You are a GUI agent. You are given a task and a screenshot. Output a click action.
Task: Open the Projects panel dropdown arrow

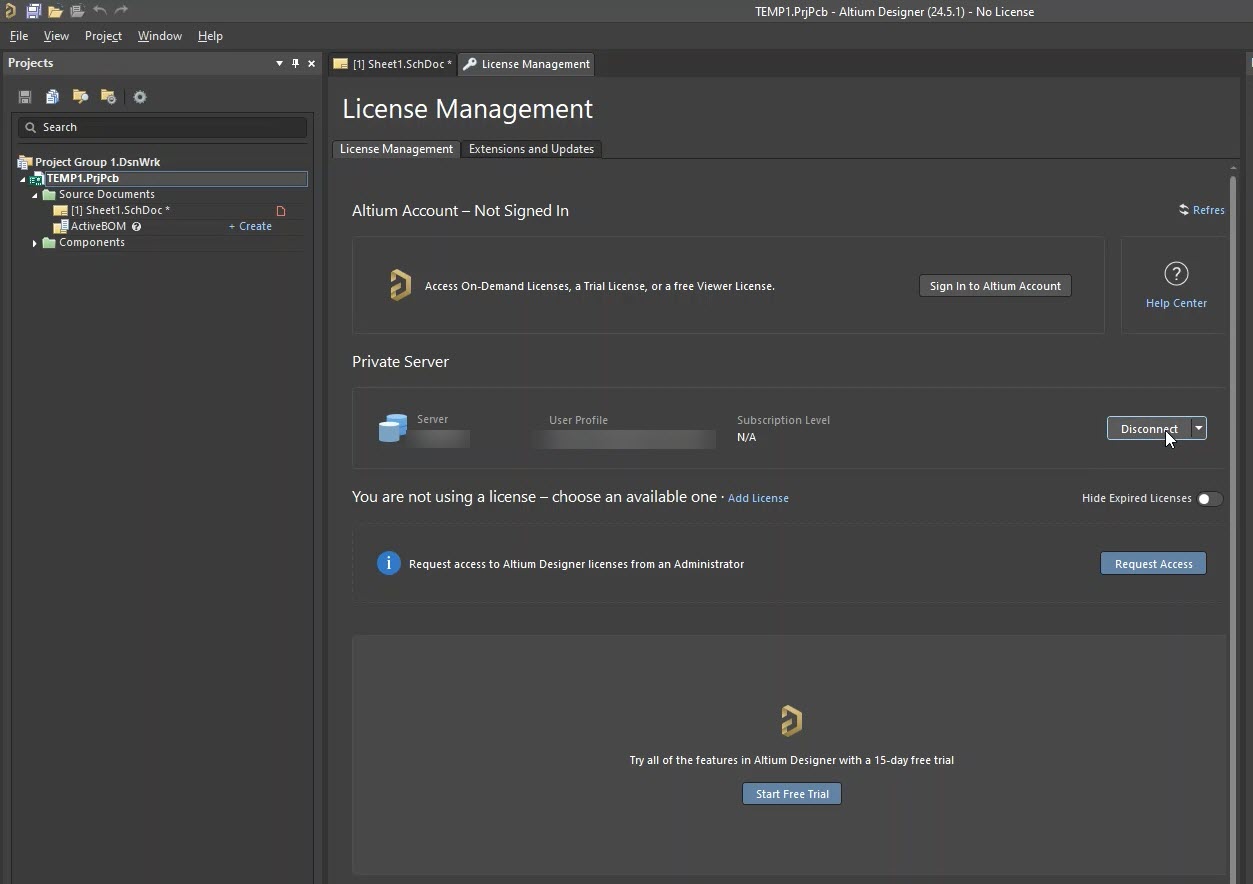279,63
